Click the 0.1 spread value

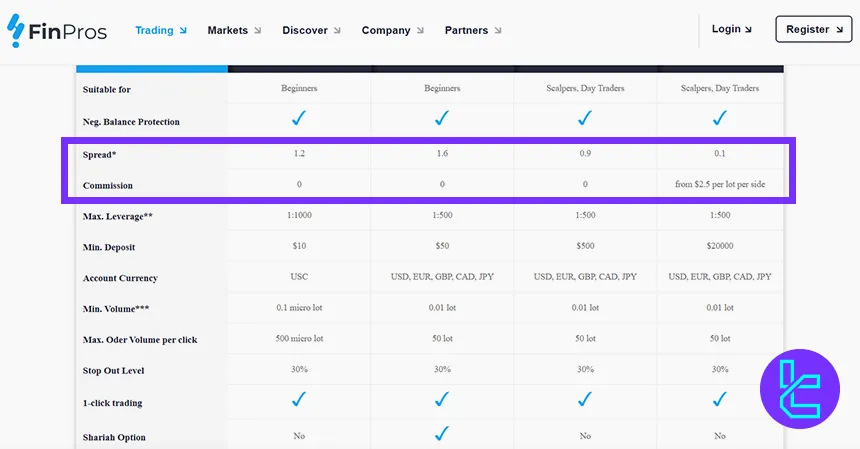[720, 154]
